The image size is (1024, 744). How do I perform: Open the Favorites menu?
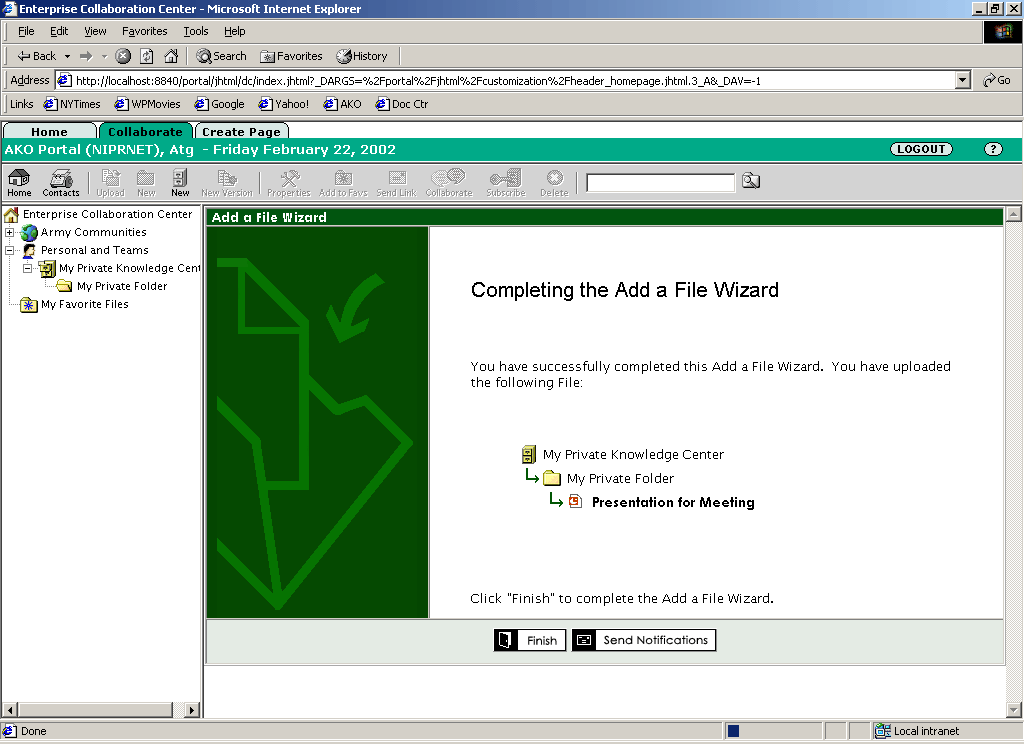[144, 31]
